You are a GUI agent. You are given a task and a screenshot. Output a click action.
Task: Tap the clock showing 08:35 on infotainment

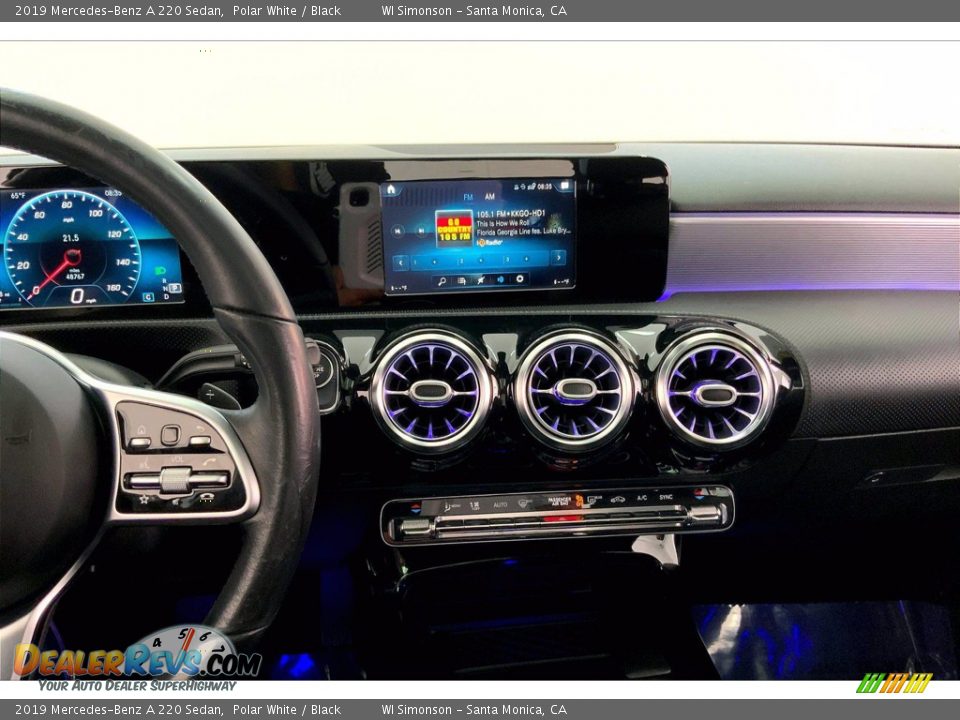pyautogui.click(x=544, y=187)
